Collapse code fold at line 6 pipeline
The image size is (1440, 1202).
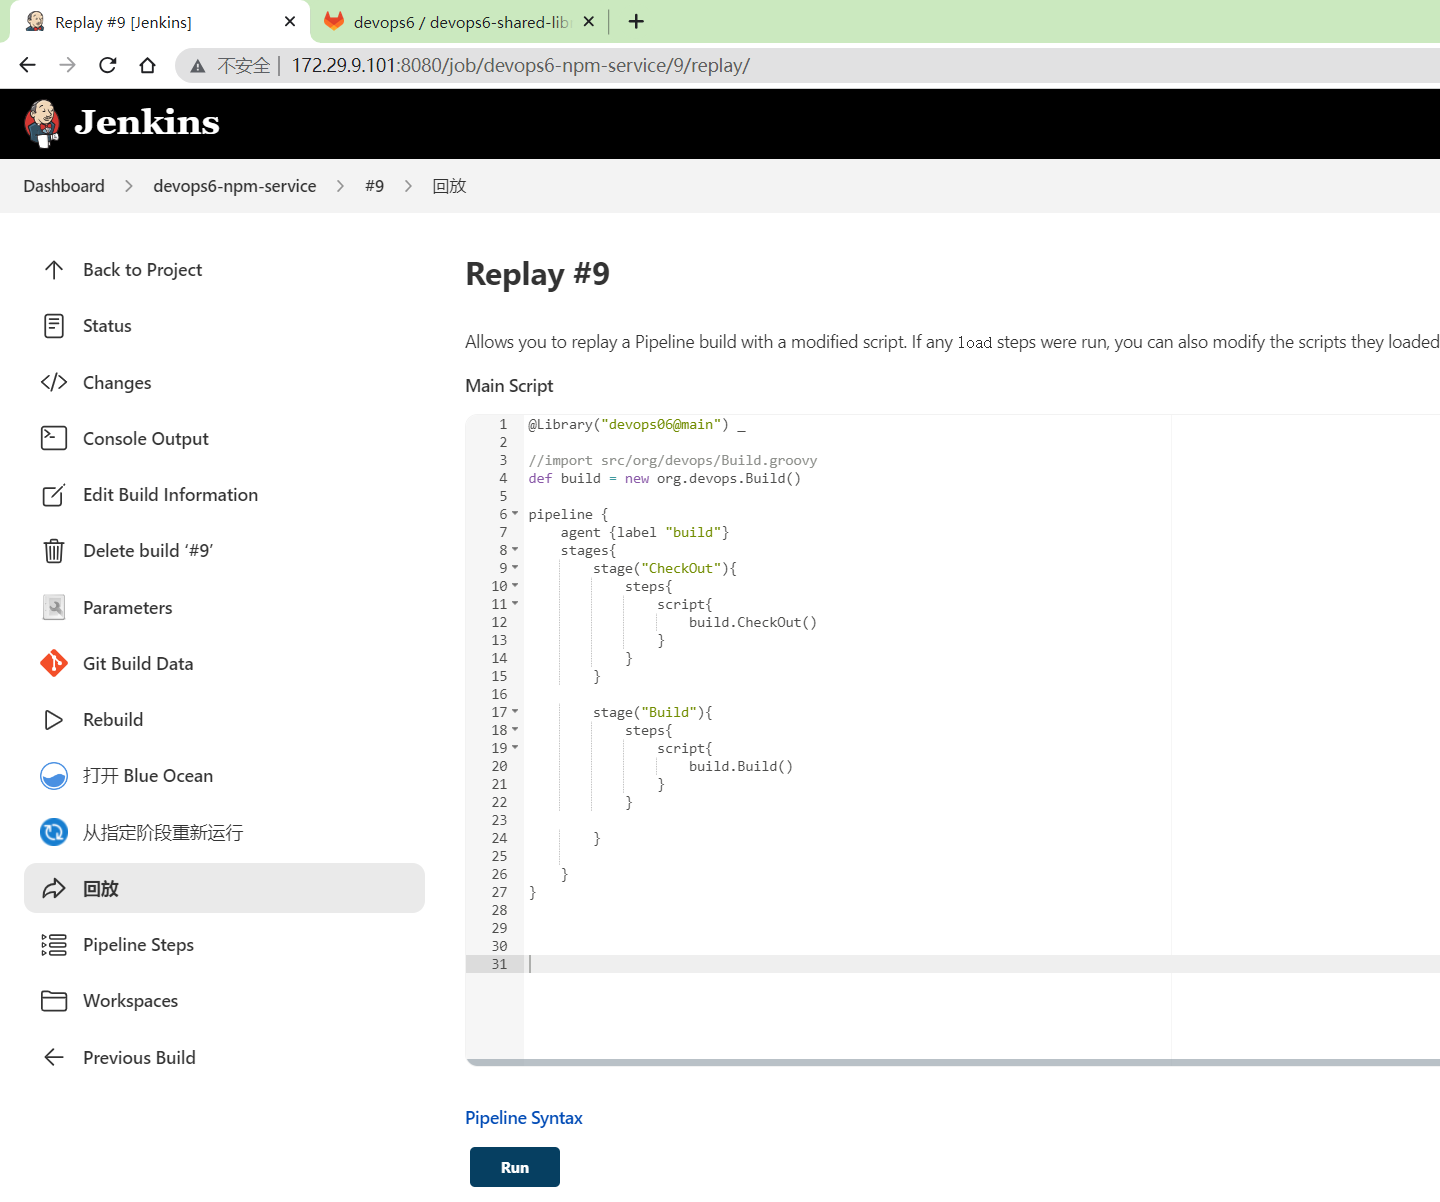coord(515,514)
